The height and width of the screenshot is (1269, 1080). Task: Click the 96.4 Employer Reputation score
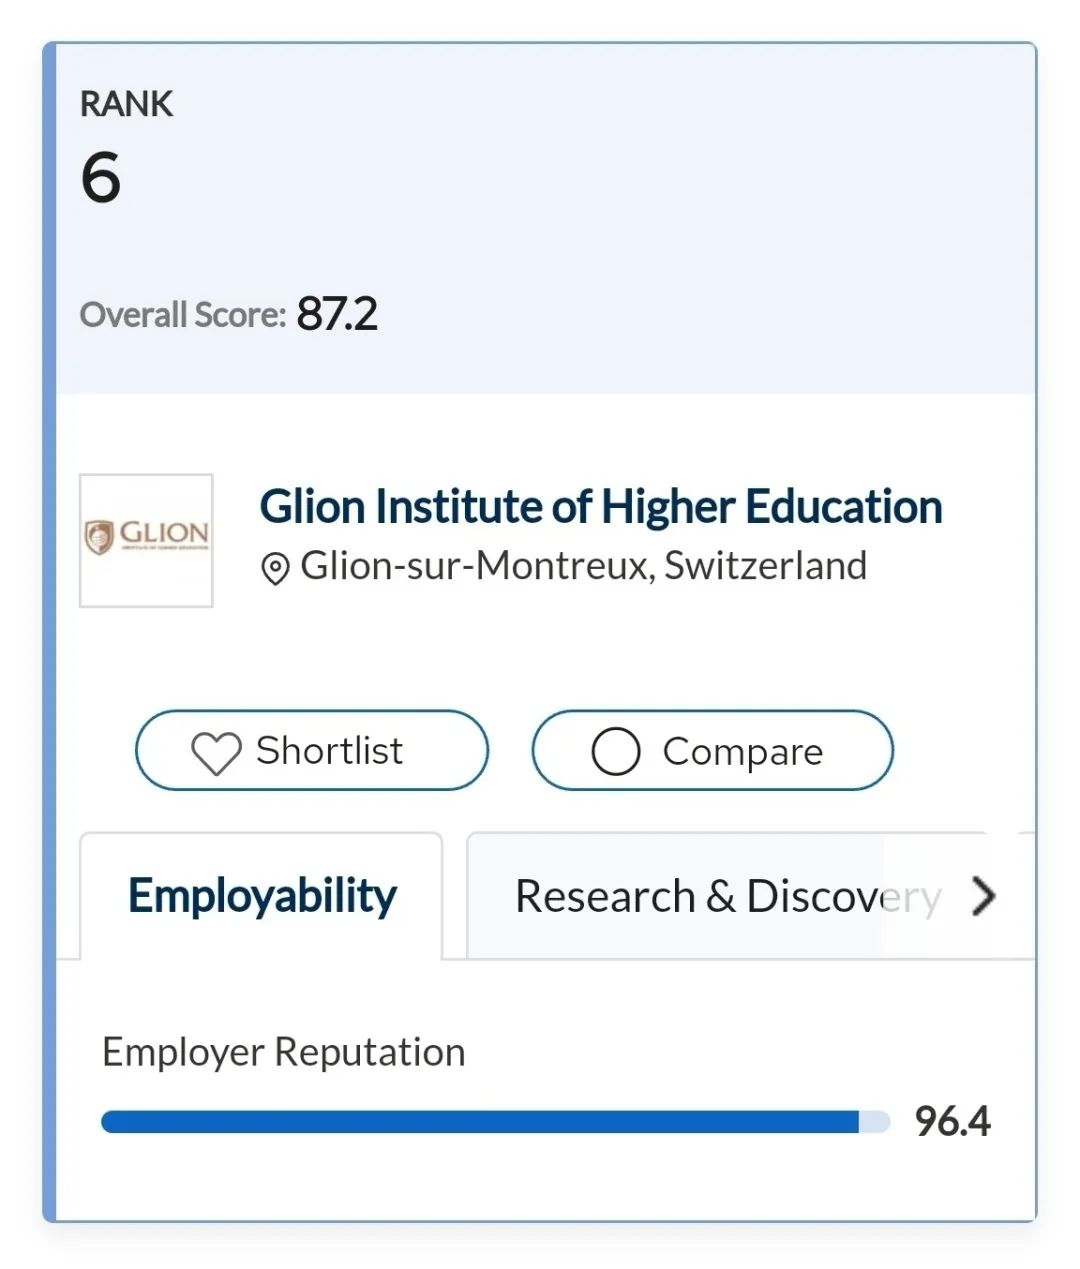pos(952,1122)
